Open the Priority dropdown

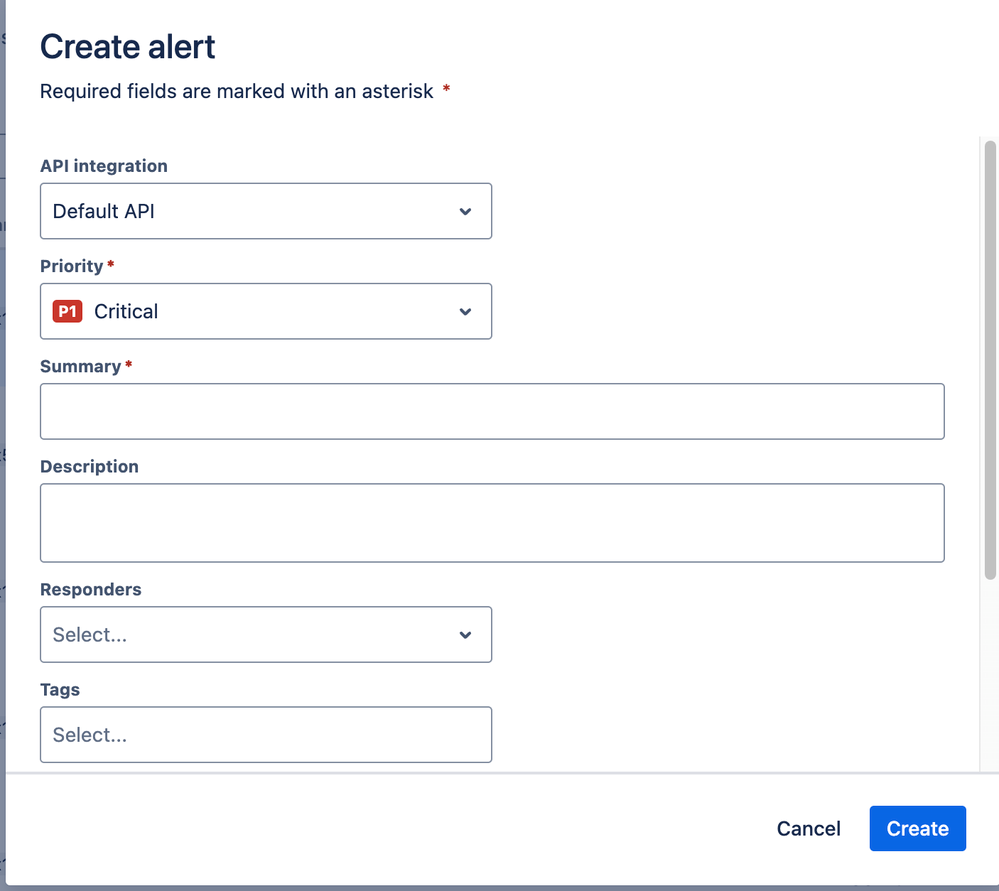coord(265,311)
